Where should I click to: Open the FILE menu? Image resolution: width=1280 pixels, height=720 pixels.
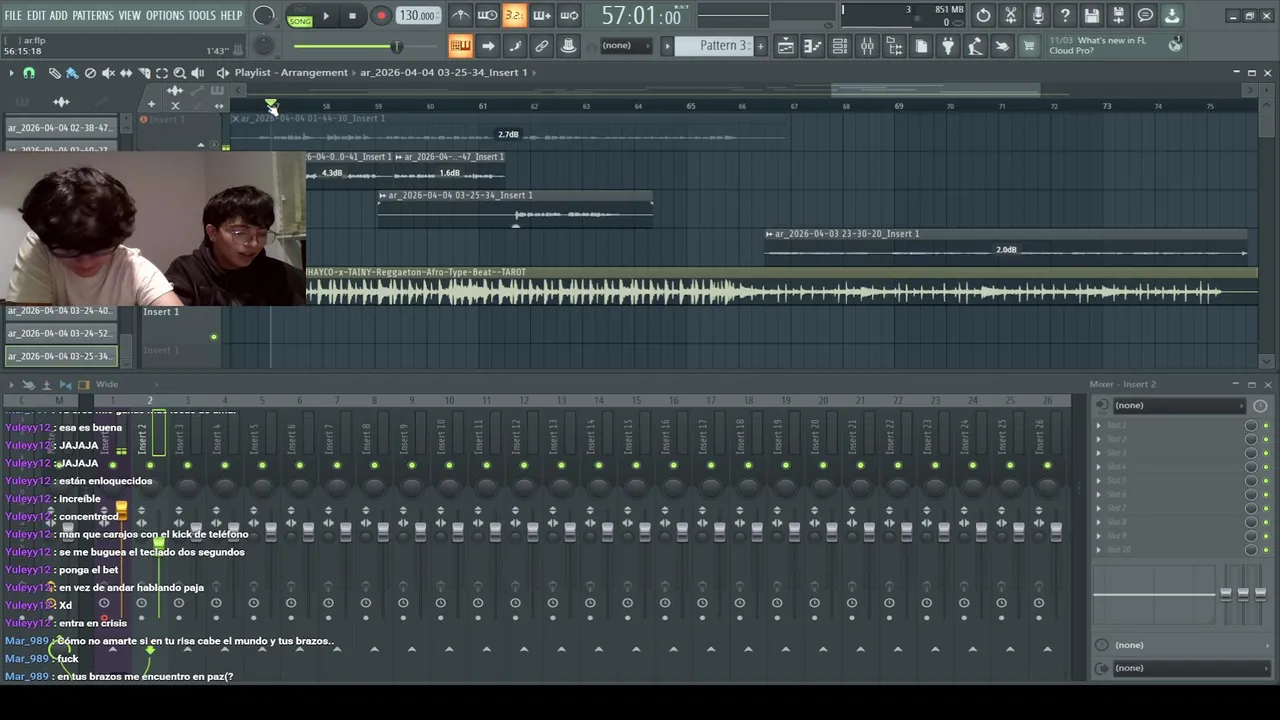click(13, 15)
